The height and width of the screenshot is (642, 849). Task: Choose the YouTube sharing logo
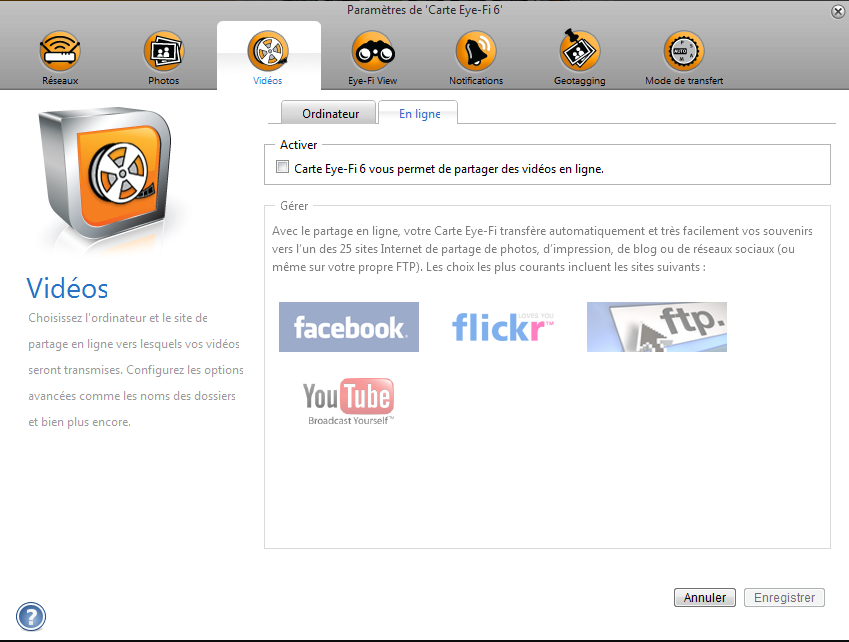pyautogui.click(x=349, y=401)
